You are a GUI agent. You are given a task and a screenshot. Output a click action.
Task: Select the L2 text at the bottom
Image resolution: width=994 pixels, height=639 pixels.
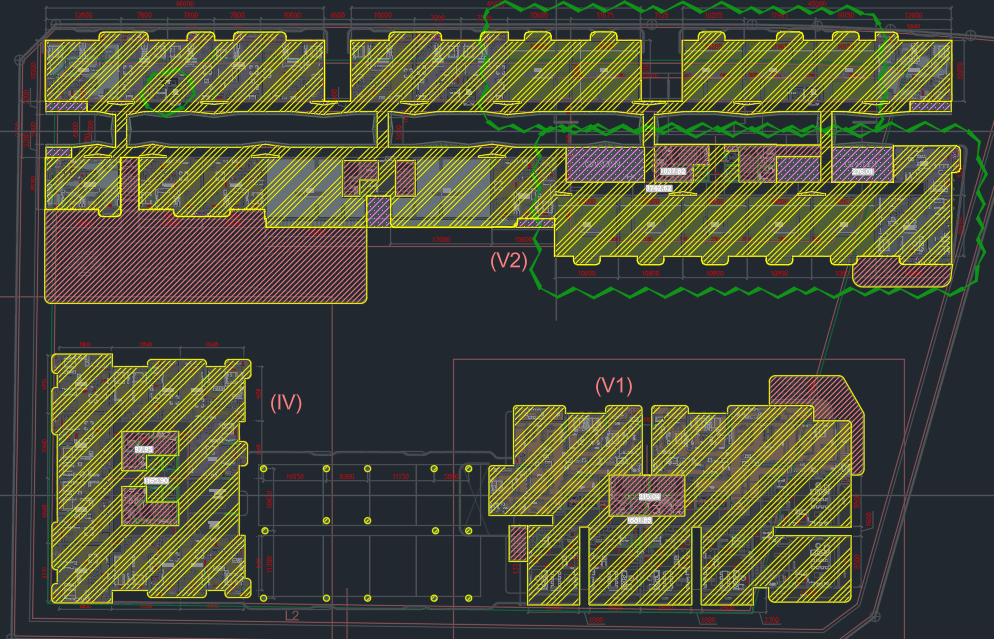click(x=292, y=615)
